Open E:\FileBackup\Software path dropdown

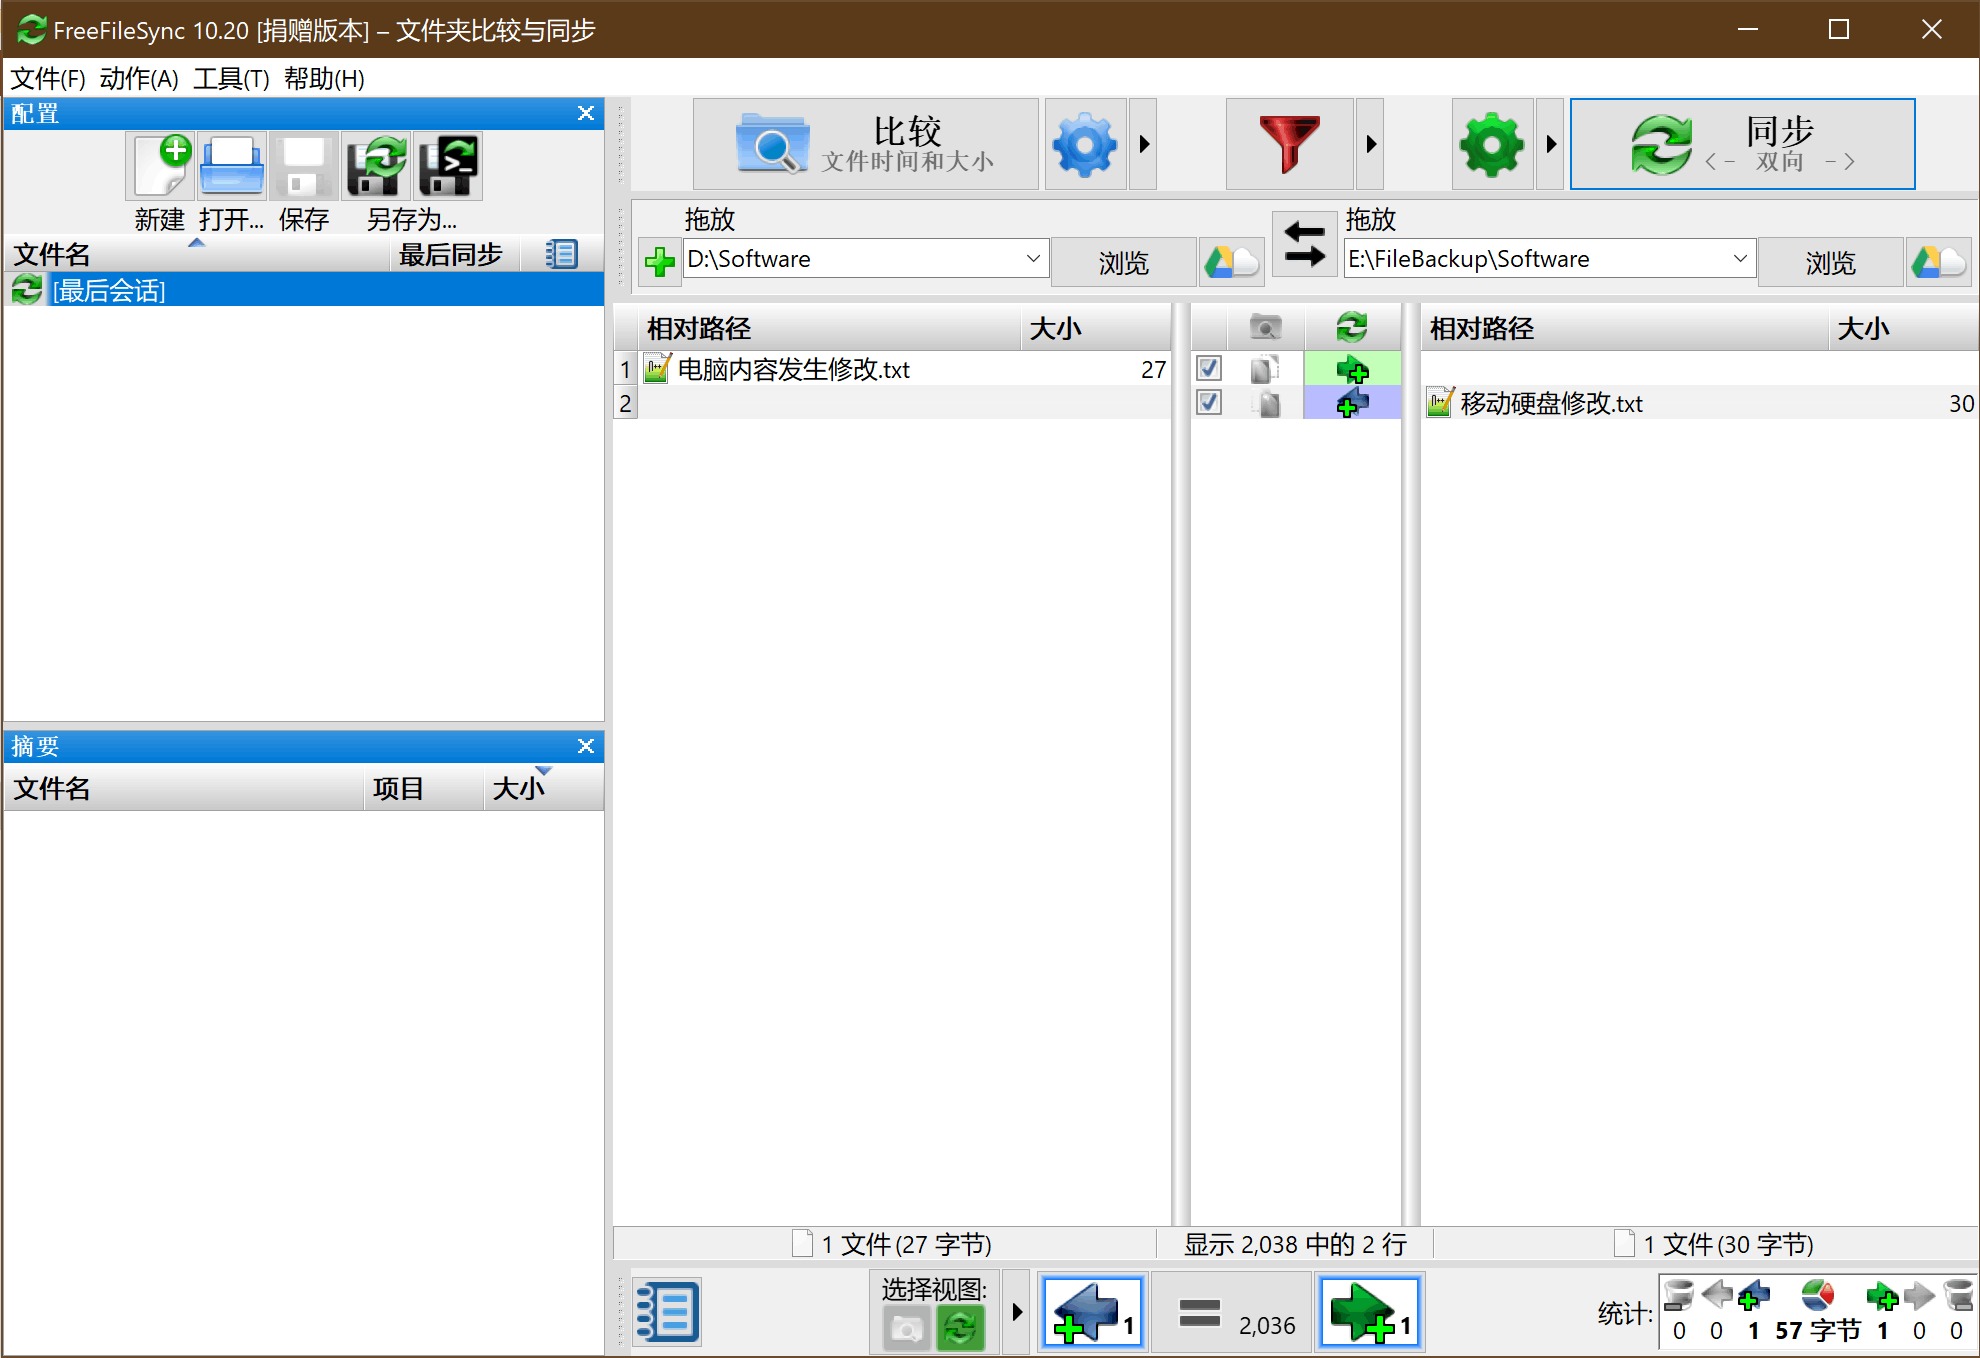pyautogui.click(x=1740, y=259)
